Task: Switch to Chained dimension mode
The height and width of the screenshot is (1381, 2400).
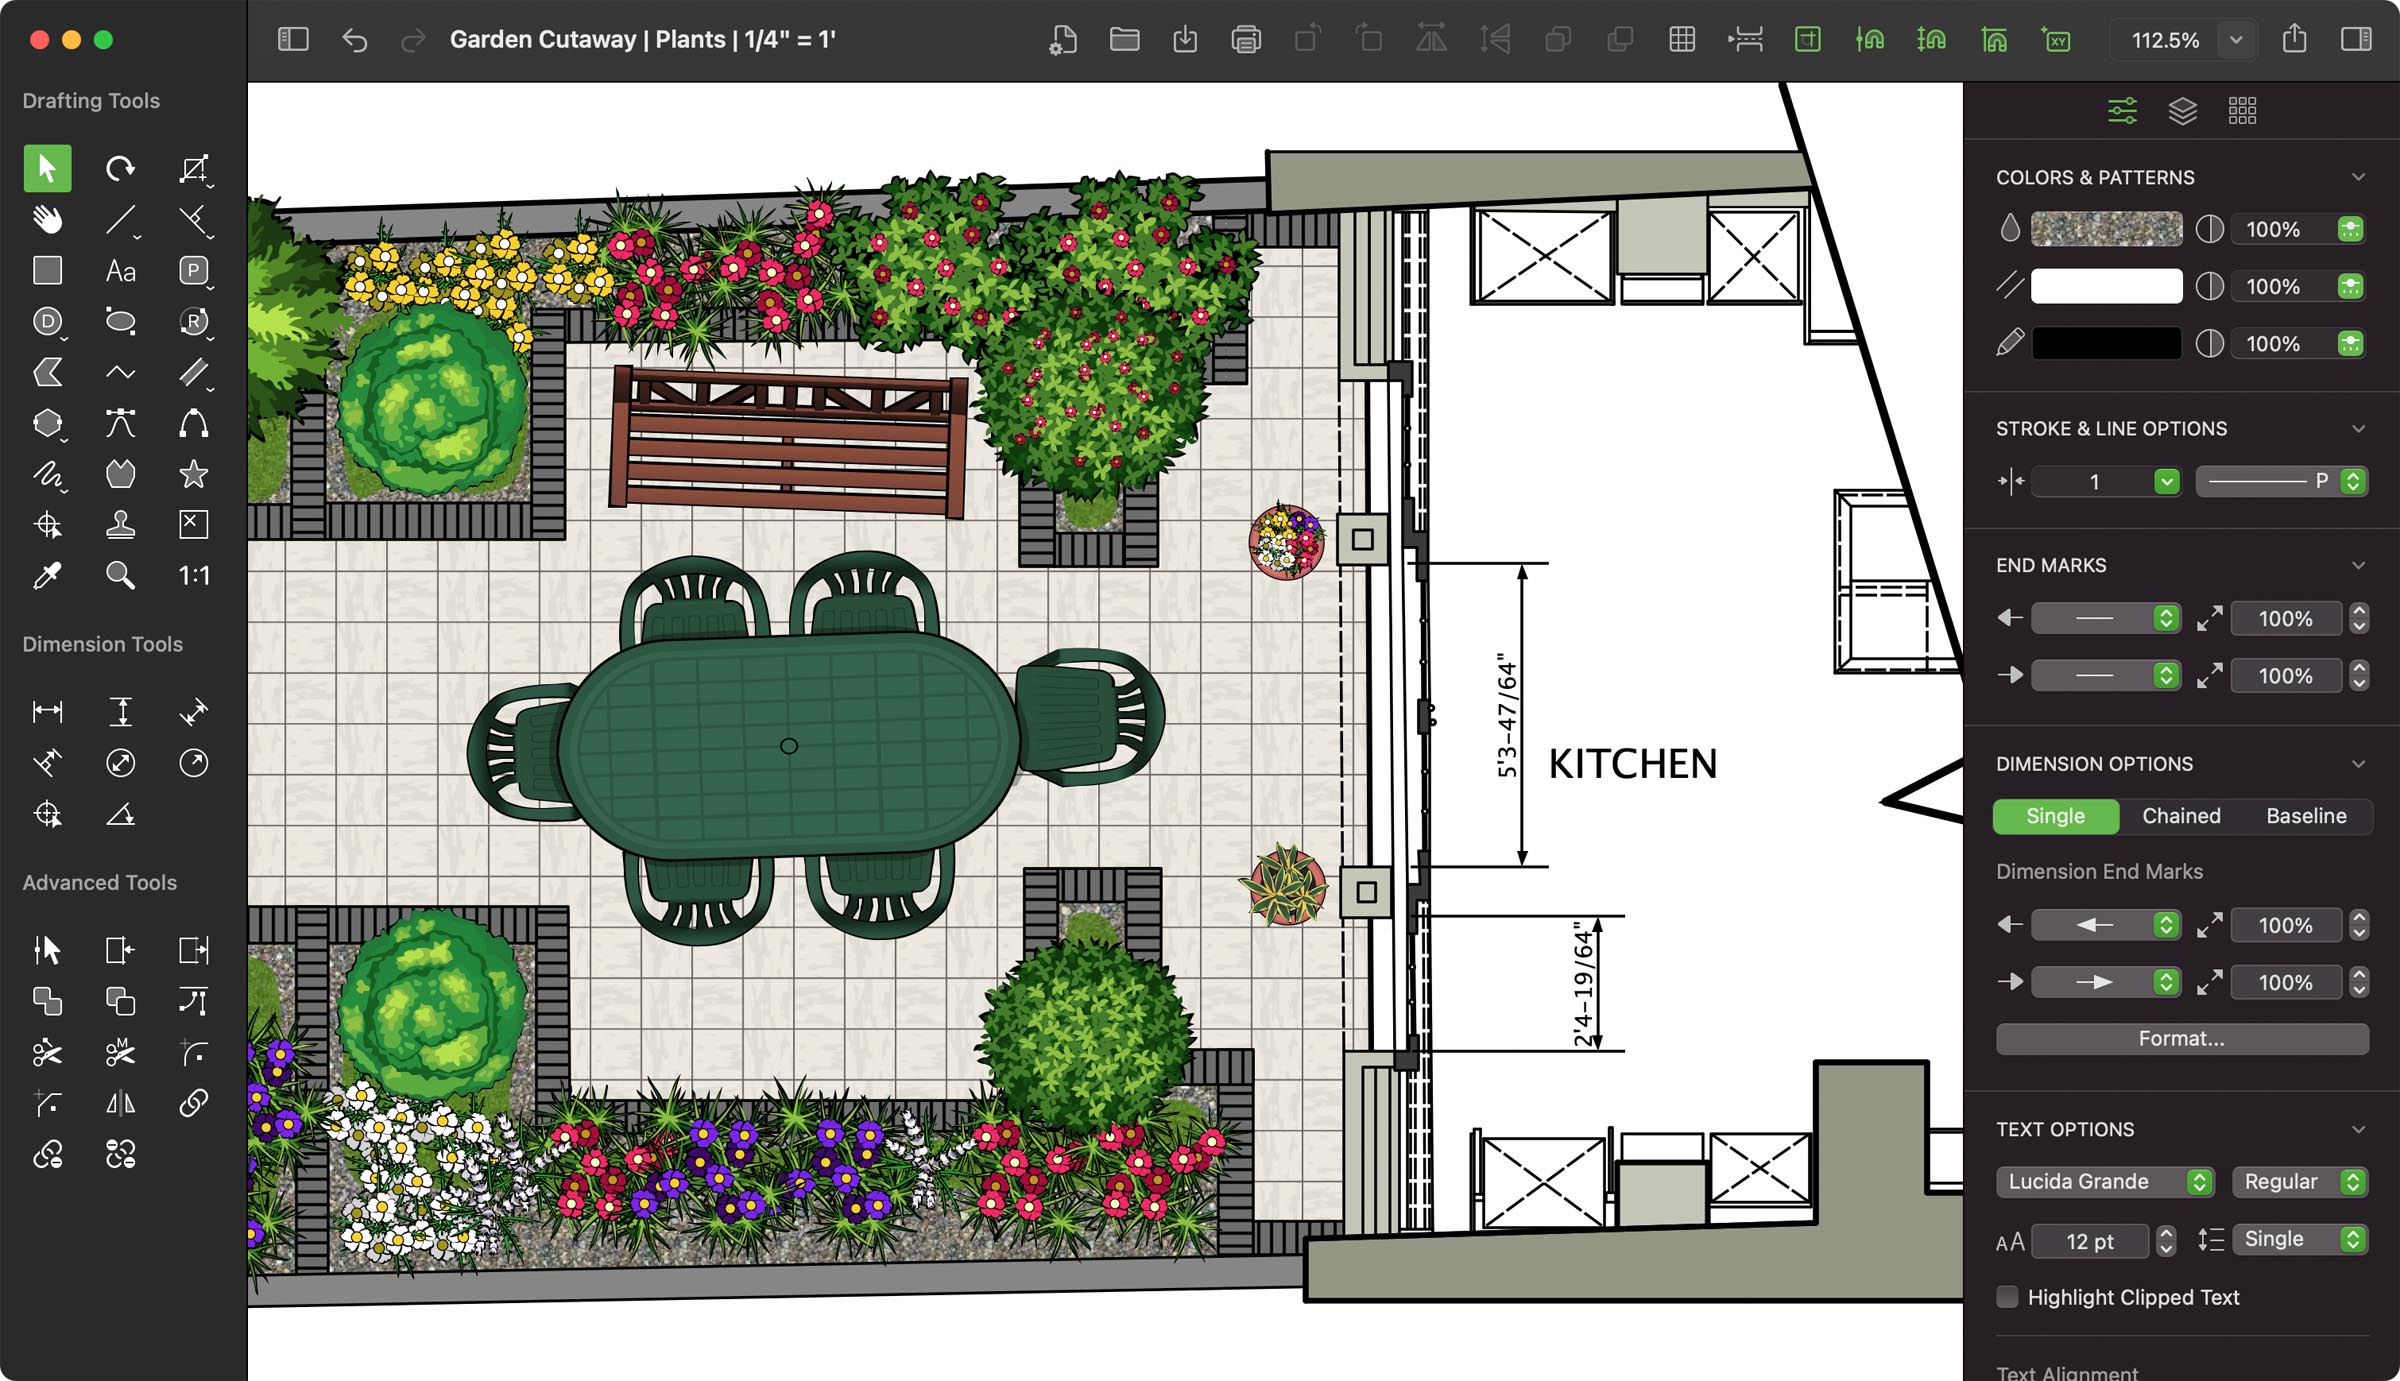Action: [x=2179, y=814]
